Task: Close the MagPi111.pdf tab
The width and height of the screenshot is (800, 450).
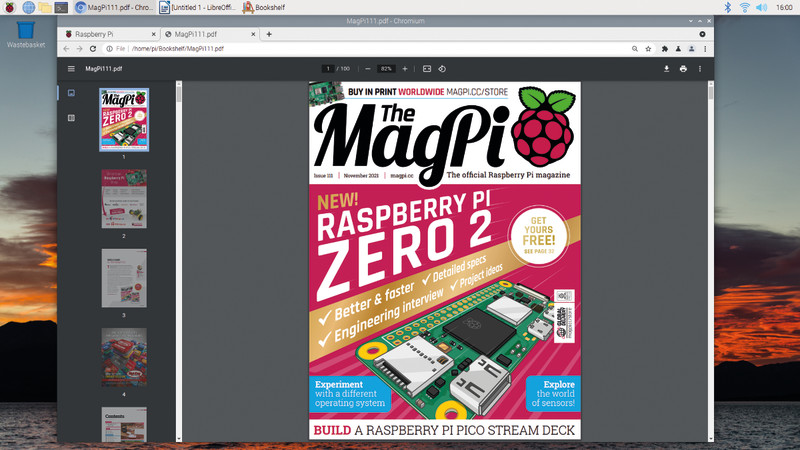Action: pos(253,34)
